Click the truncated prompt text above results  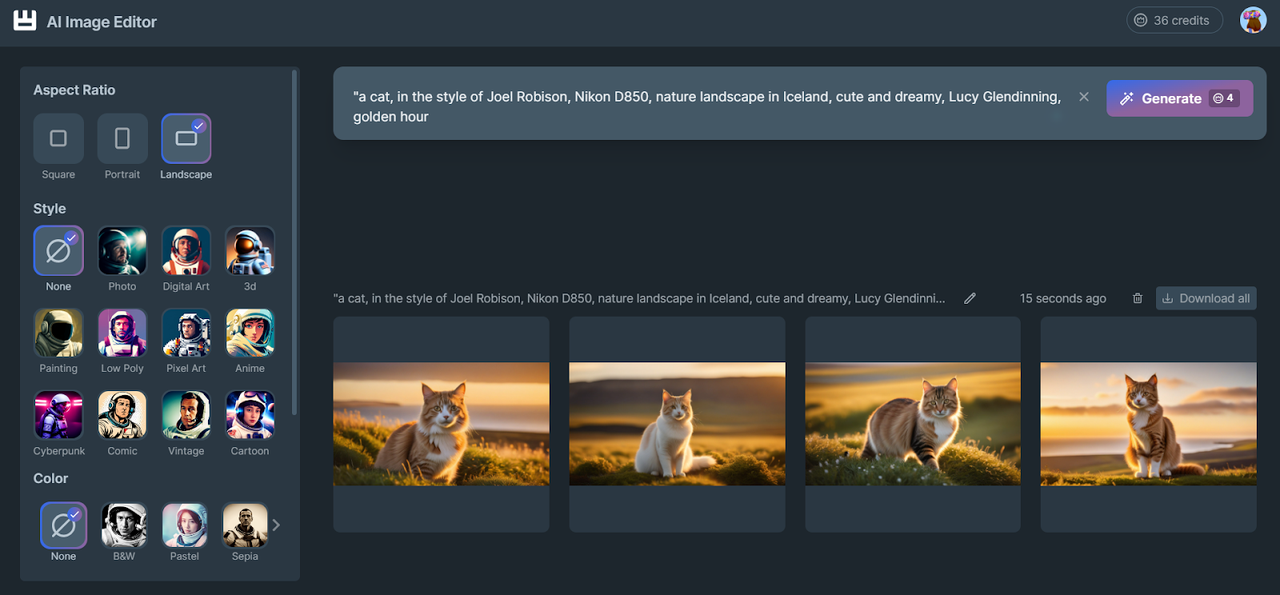pyautogui.click(x=640, y=298)
